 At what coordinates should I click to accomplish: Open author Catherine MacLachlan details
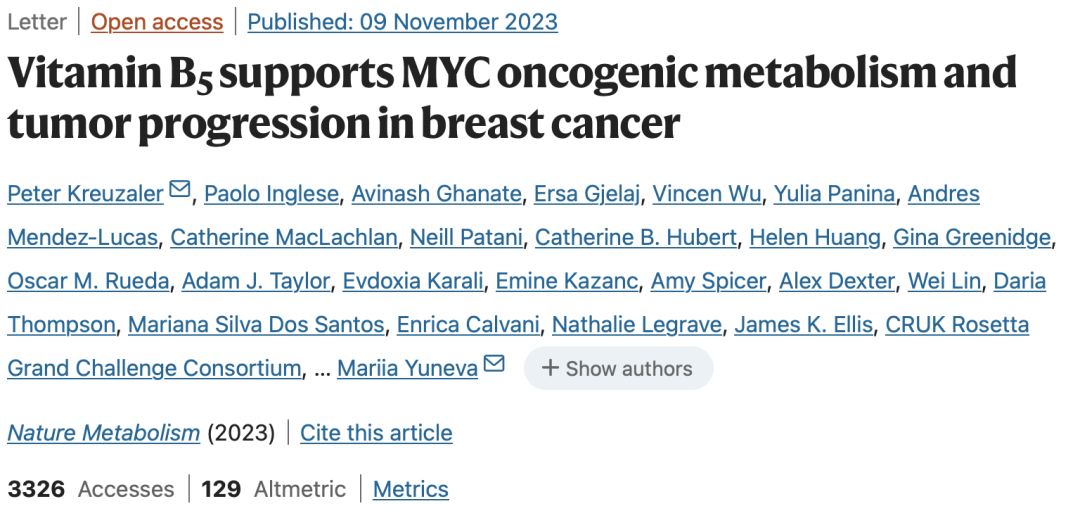point(285,238)
